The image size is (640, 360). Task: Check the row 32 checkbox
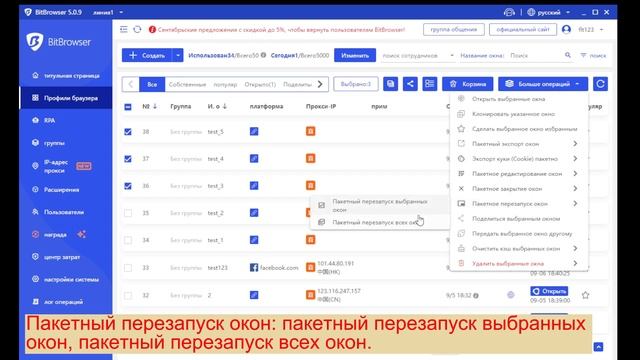point(128,295)
